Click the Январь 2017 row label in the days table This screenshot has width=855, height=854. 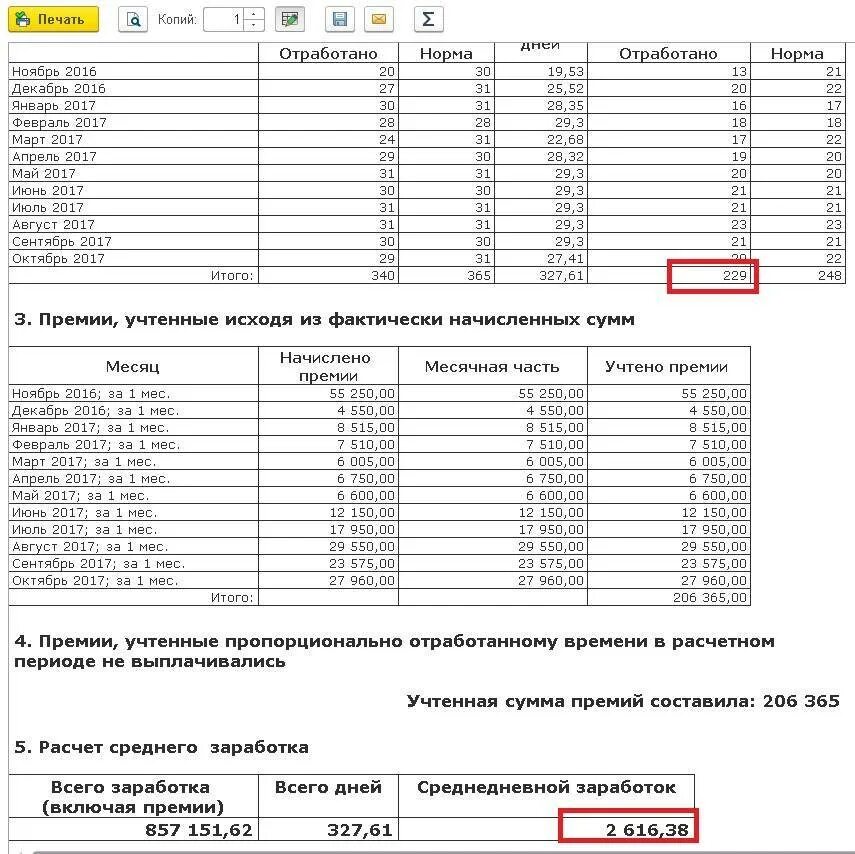tap(53, 105)
